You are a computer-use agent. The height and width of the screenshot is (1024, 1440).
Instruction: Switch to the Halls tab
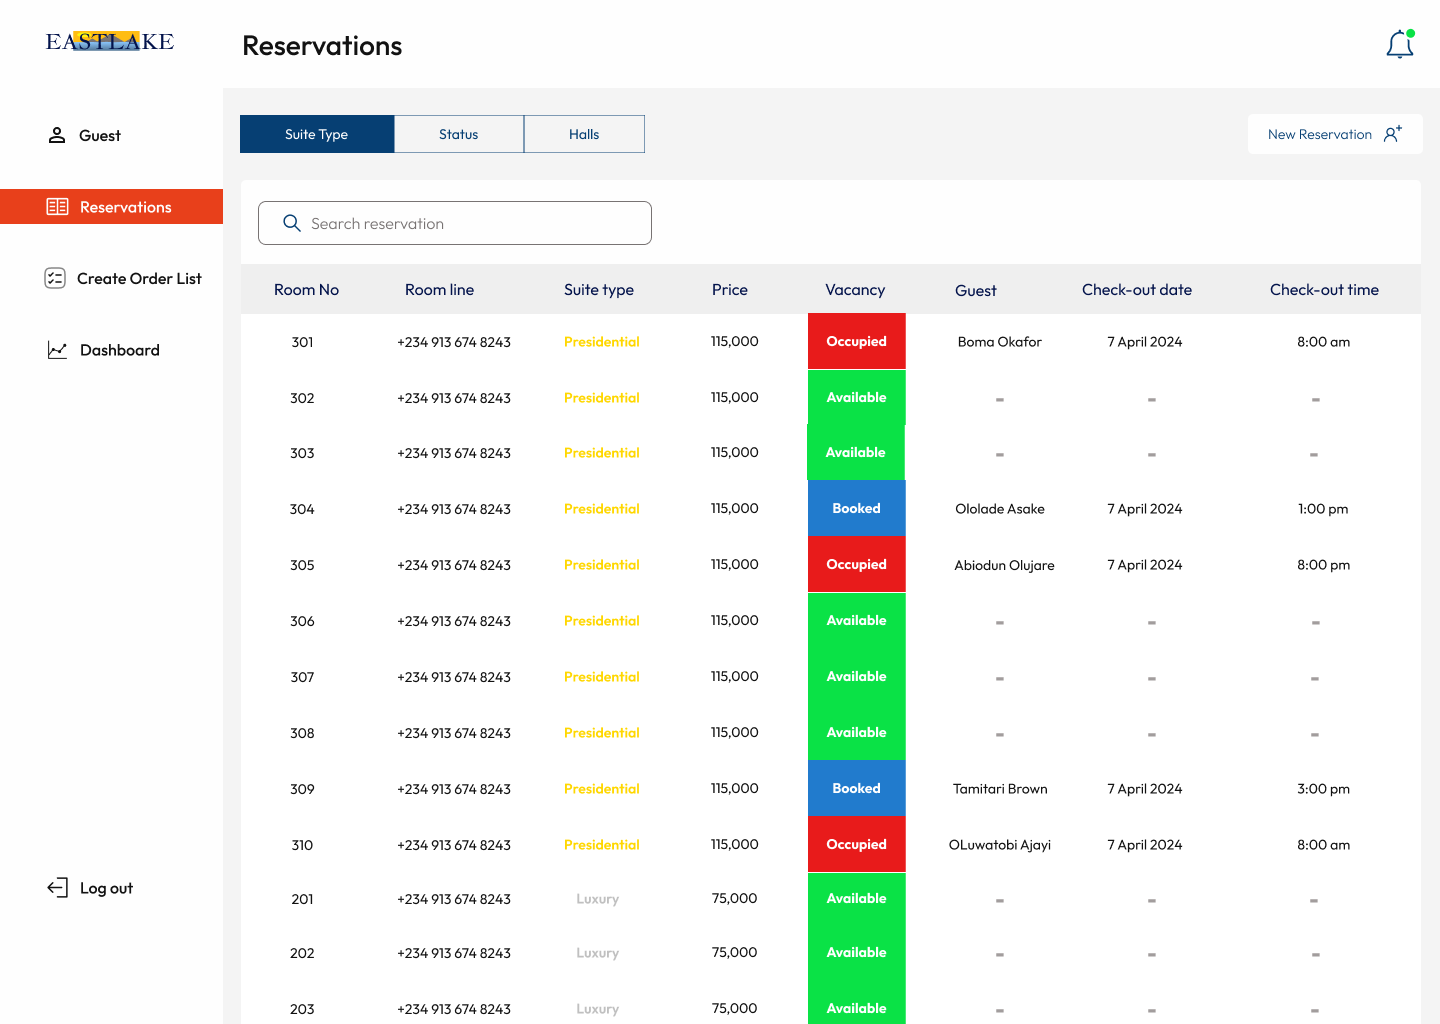coord(584,134)
